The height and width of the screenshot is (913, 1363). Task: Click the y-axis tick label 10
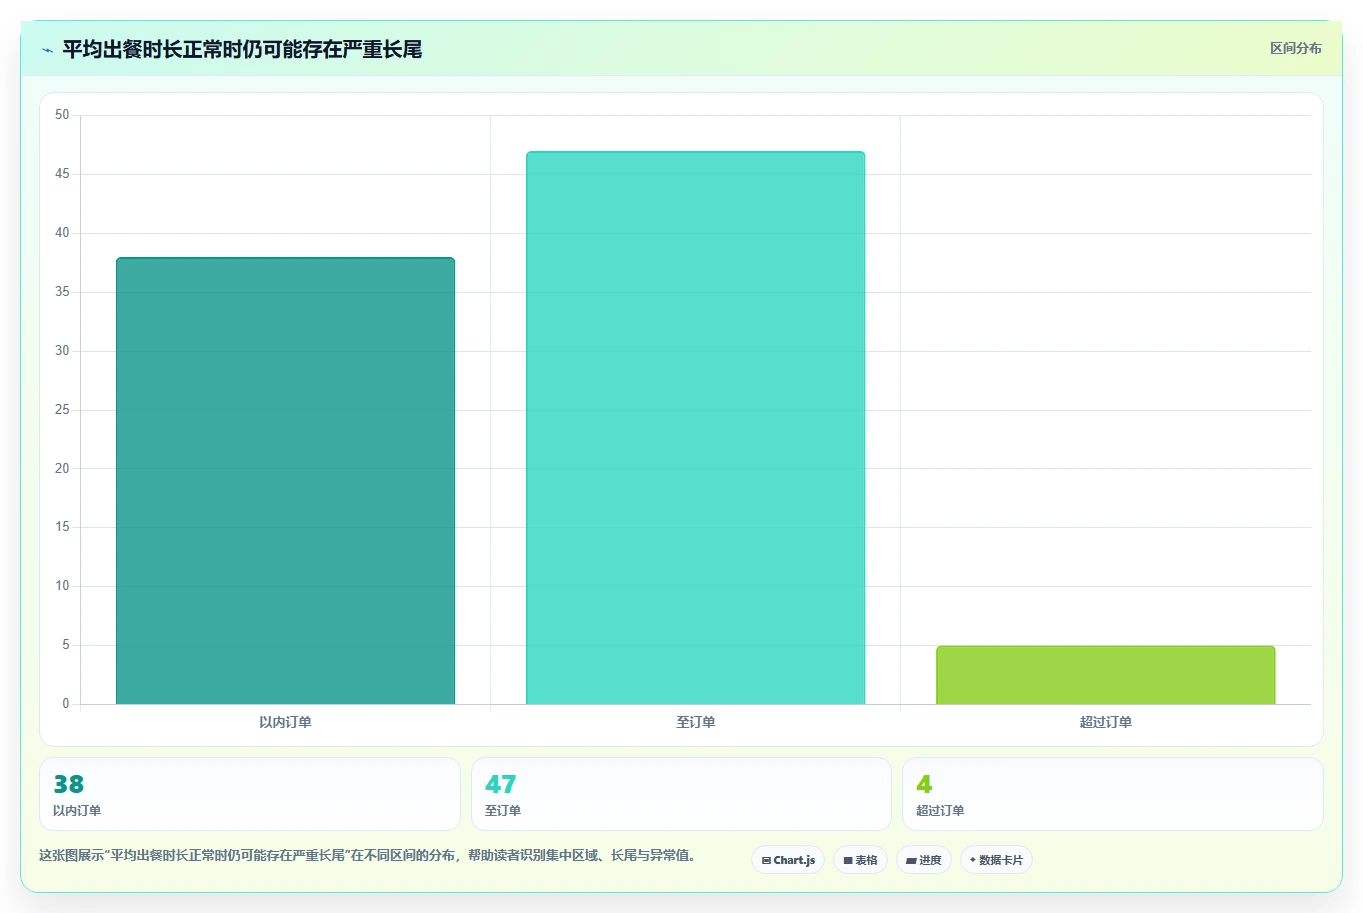(62, 586)
